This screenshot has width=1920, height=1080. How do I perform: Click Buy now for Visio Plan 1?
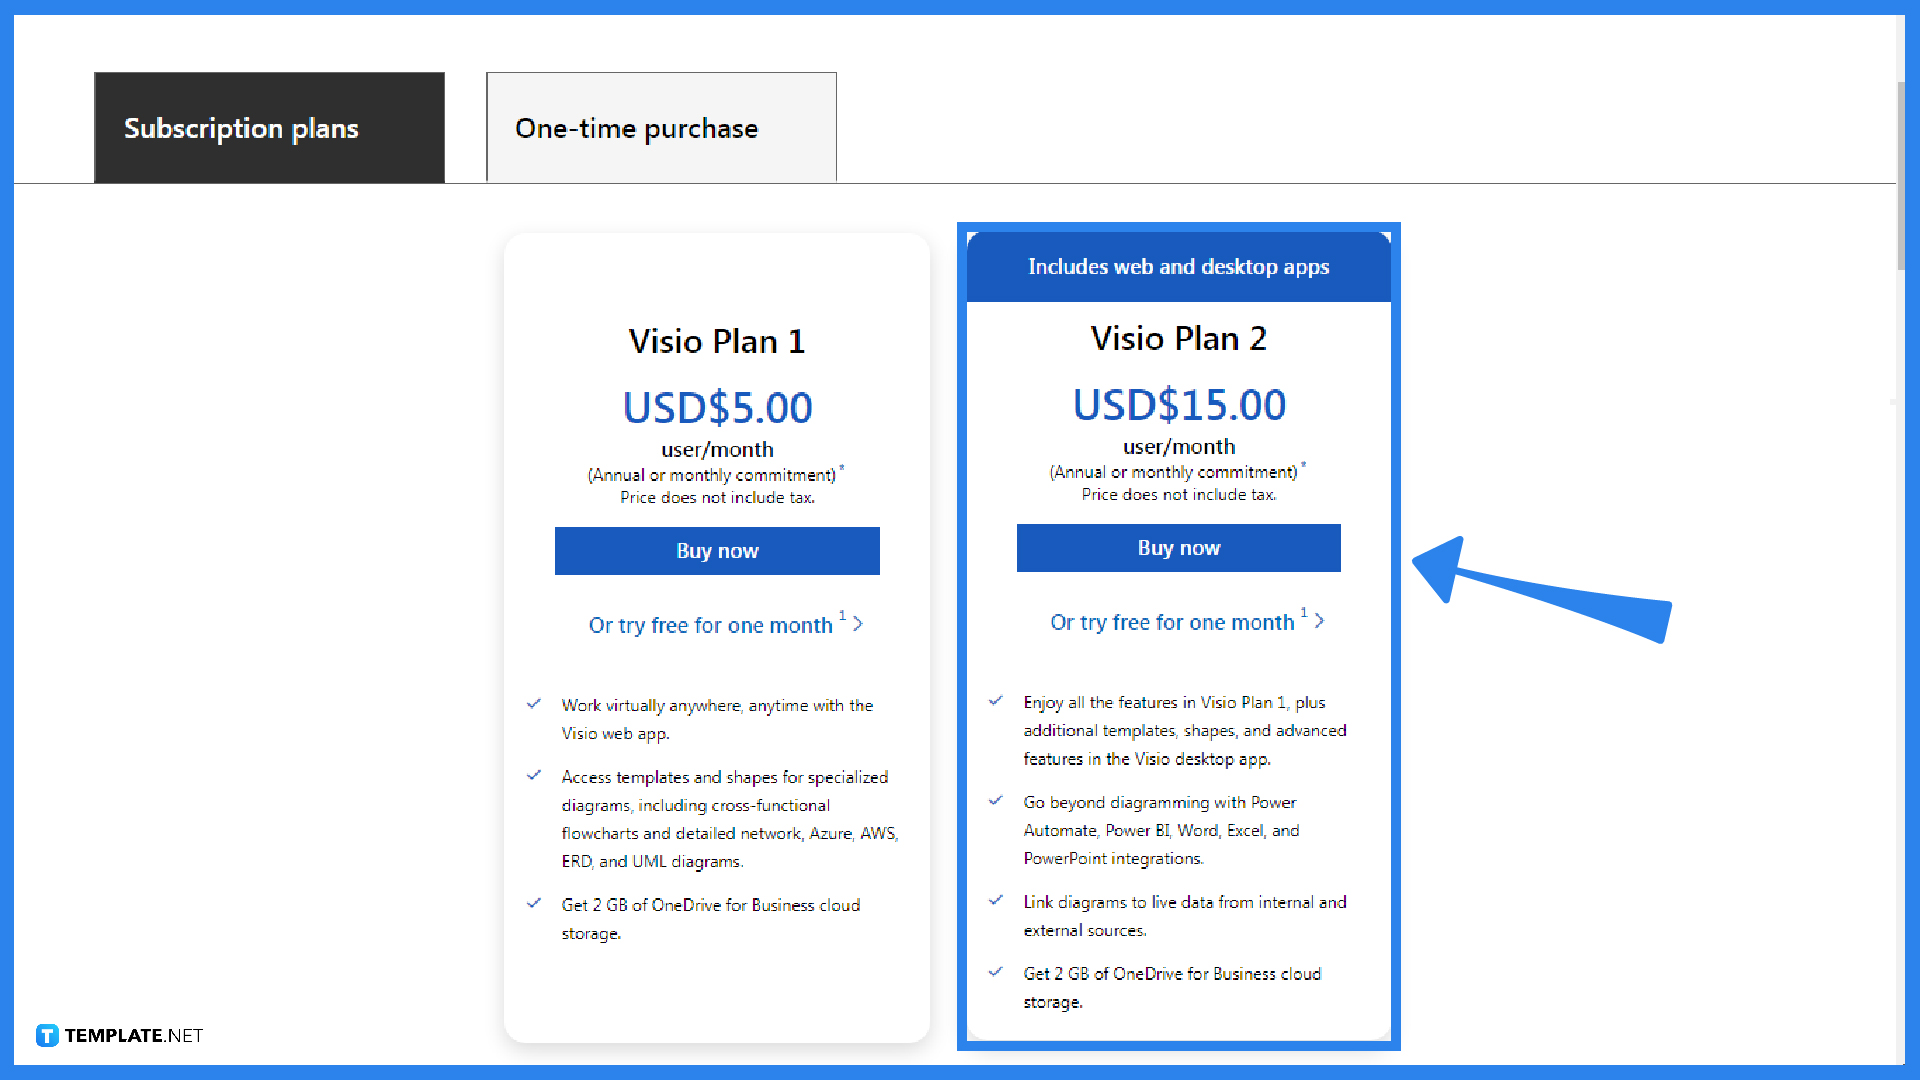point(717,550)
